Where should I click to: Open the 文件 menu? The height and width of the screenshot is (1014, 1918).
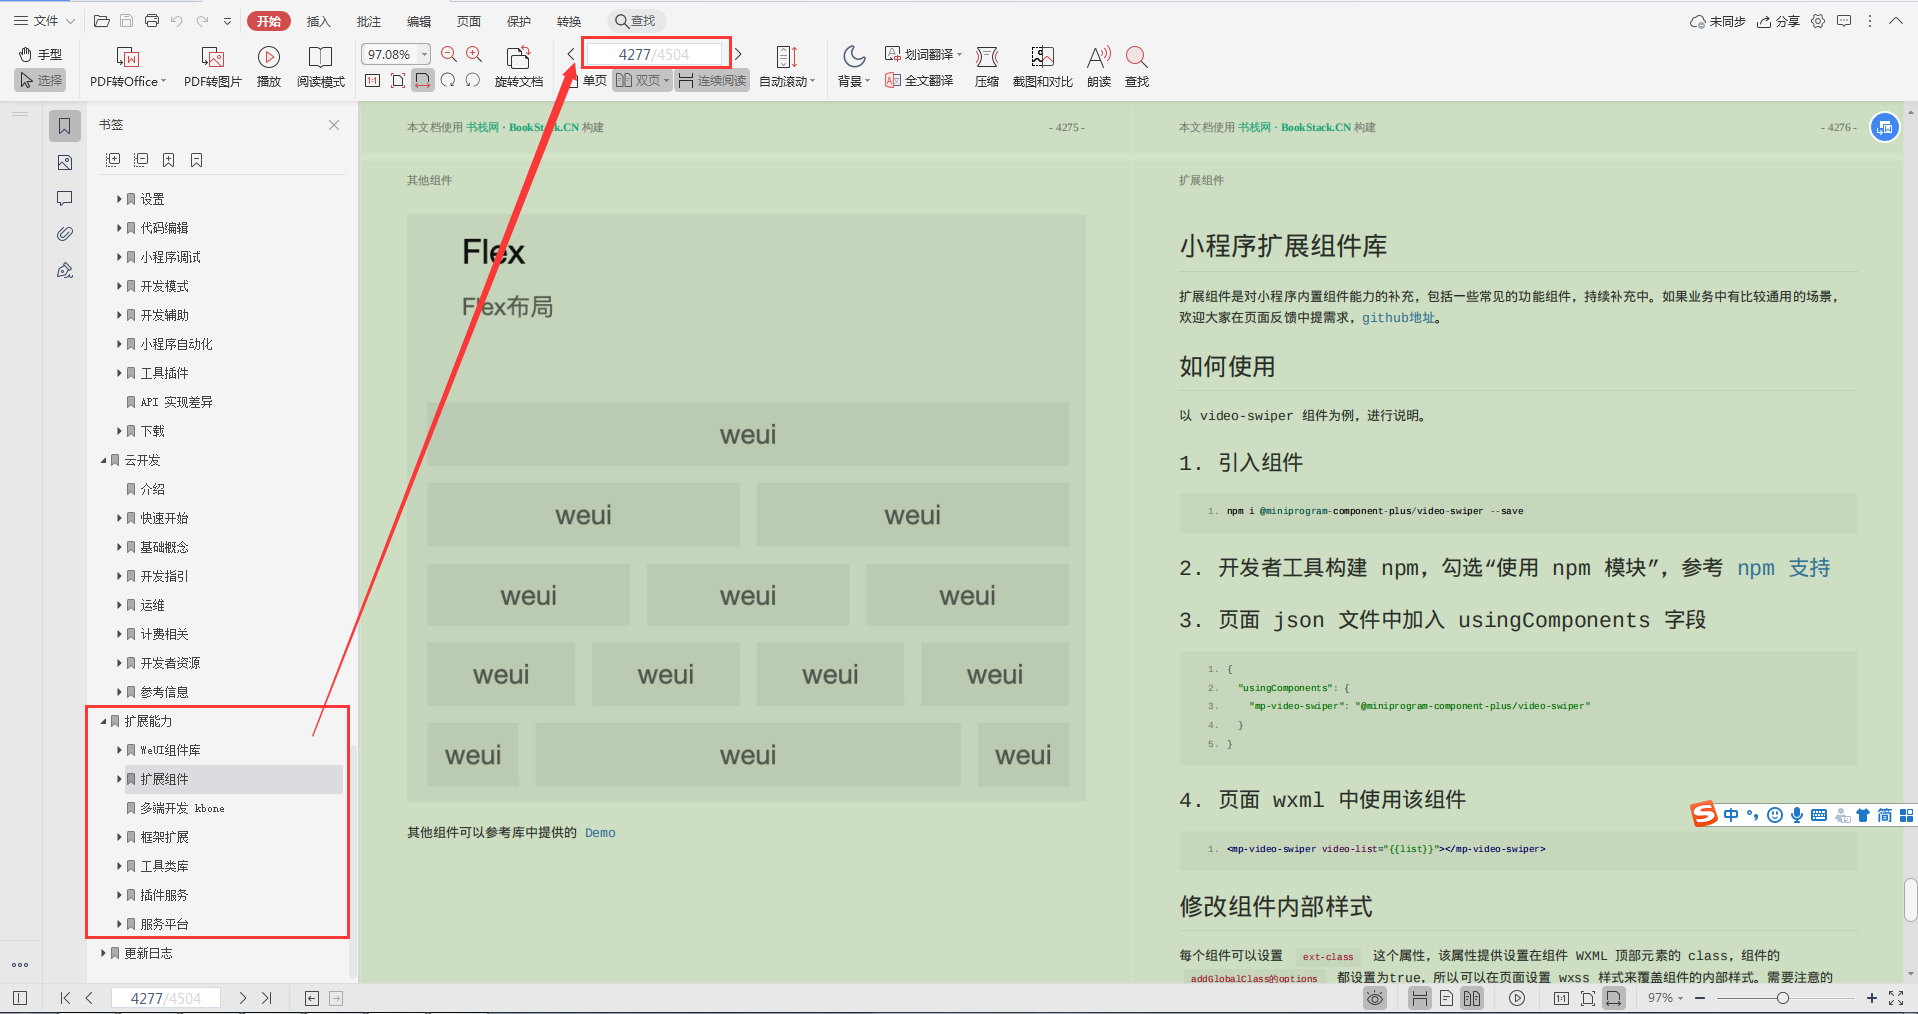tap(45, 21)
